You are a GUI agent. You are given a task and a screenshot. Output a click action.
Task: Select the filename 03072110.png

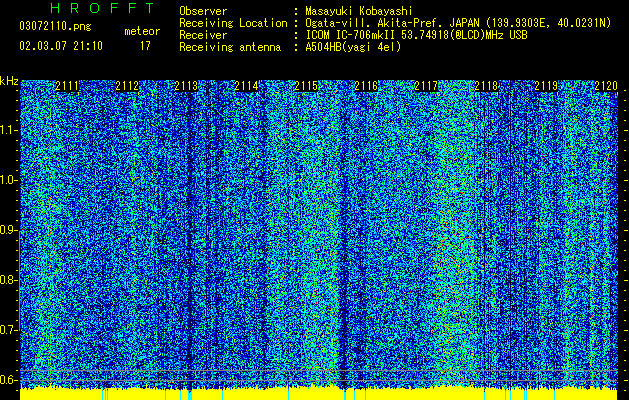(x=55, y=27)
